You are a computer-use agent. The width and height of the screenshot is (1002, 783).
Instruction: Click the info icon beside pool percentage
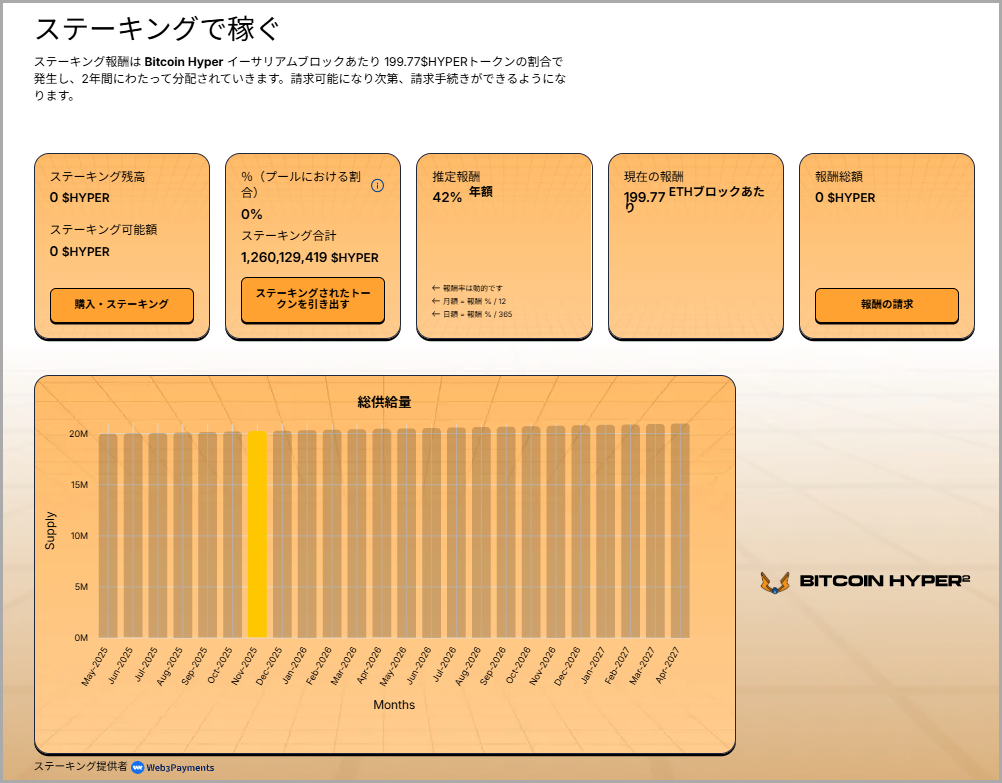[x=377, y=185]
